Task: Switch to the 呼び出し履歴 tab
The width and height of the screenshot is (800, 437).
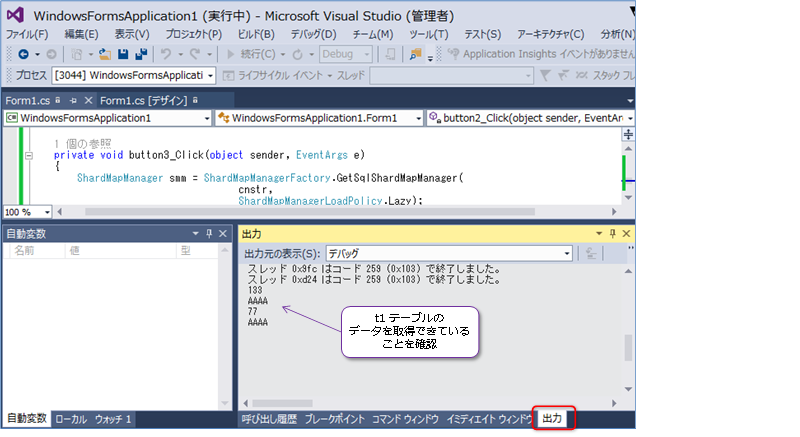Action: coord(269,419)
